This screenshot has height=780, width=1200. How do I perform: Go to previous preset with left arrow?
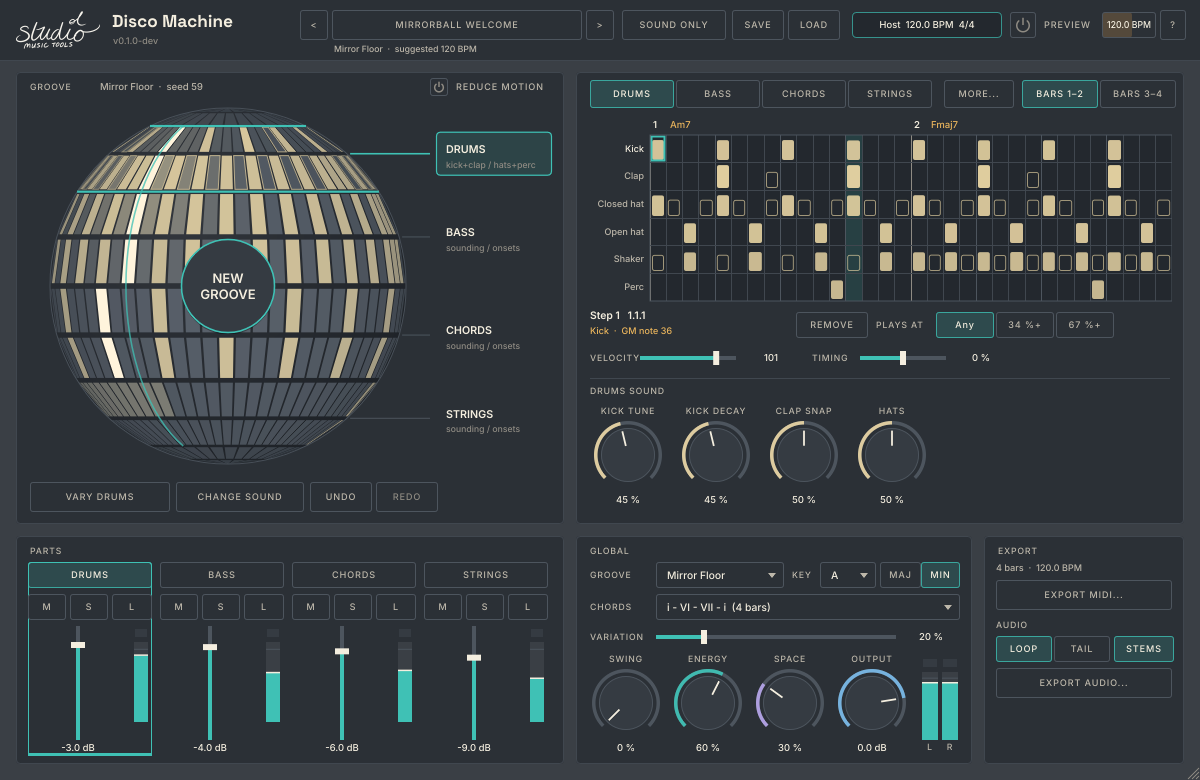pos(314,25)
